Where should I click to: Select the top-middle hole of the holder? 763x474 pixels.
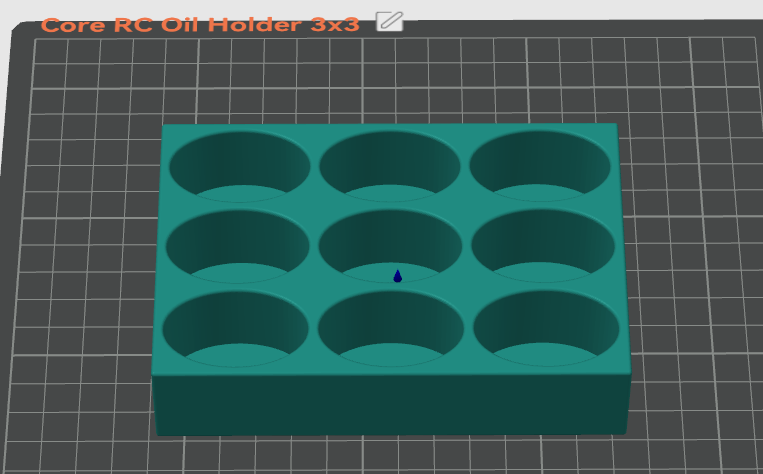click(x=390, y=165)
